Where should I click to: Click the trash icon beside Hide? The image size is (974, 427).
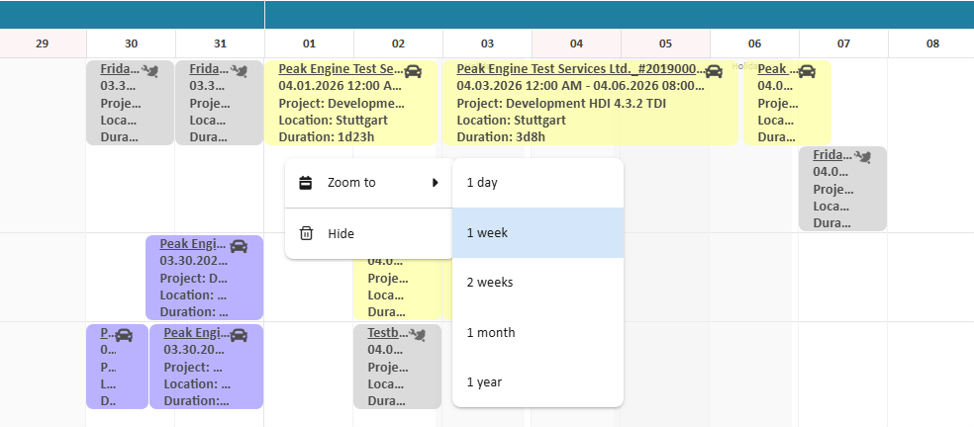pyautogui.click(x=306, y=234)
